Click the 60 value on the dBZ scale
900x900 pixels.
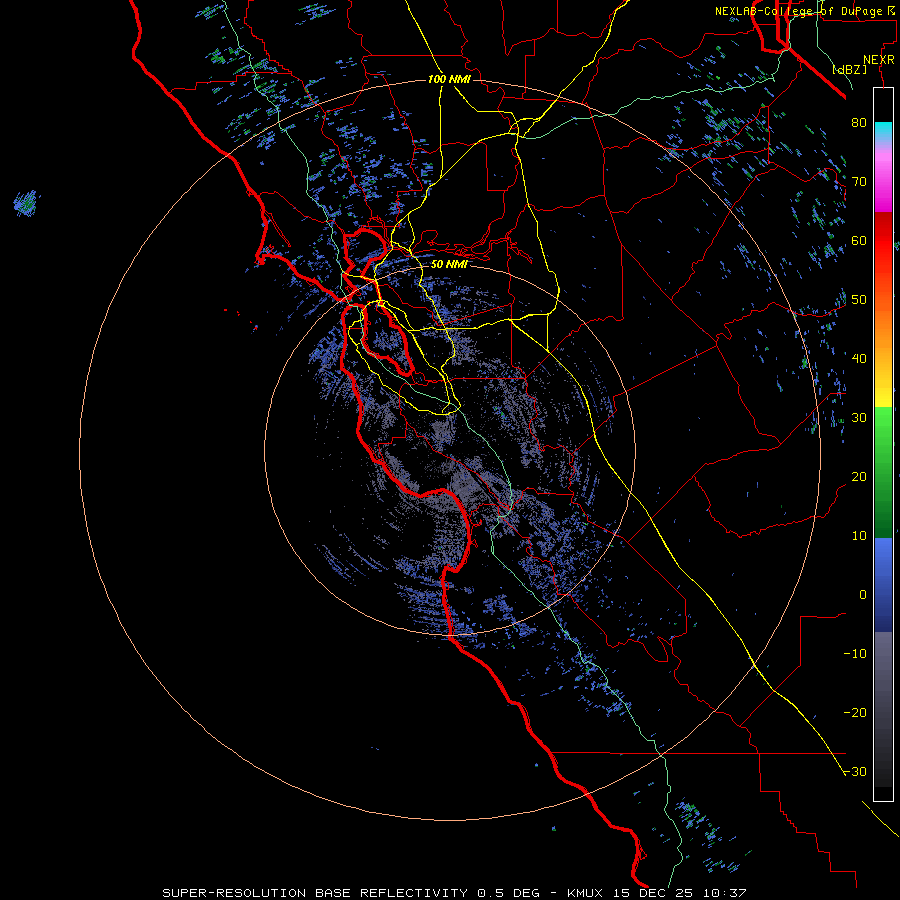pos(859,240)
